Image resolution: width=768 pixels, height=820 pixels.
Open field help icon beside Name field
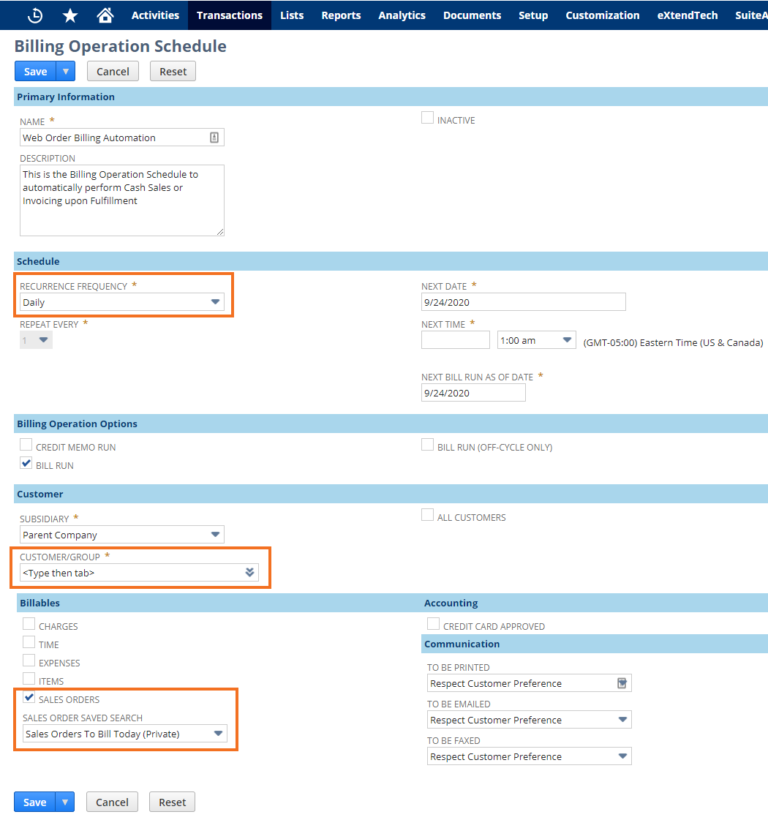click(x=213, y=137)
